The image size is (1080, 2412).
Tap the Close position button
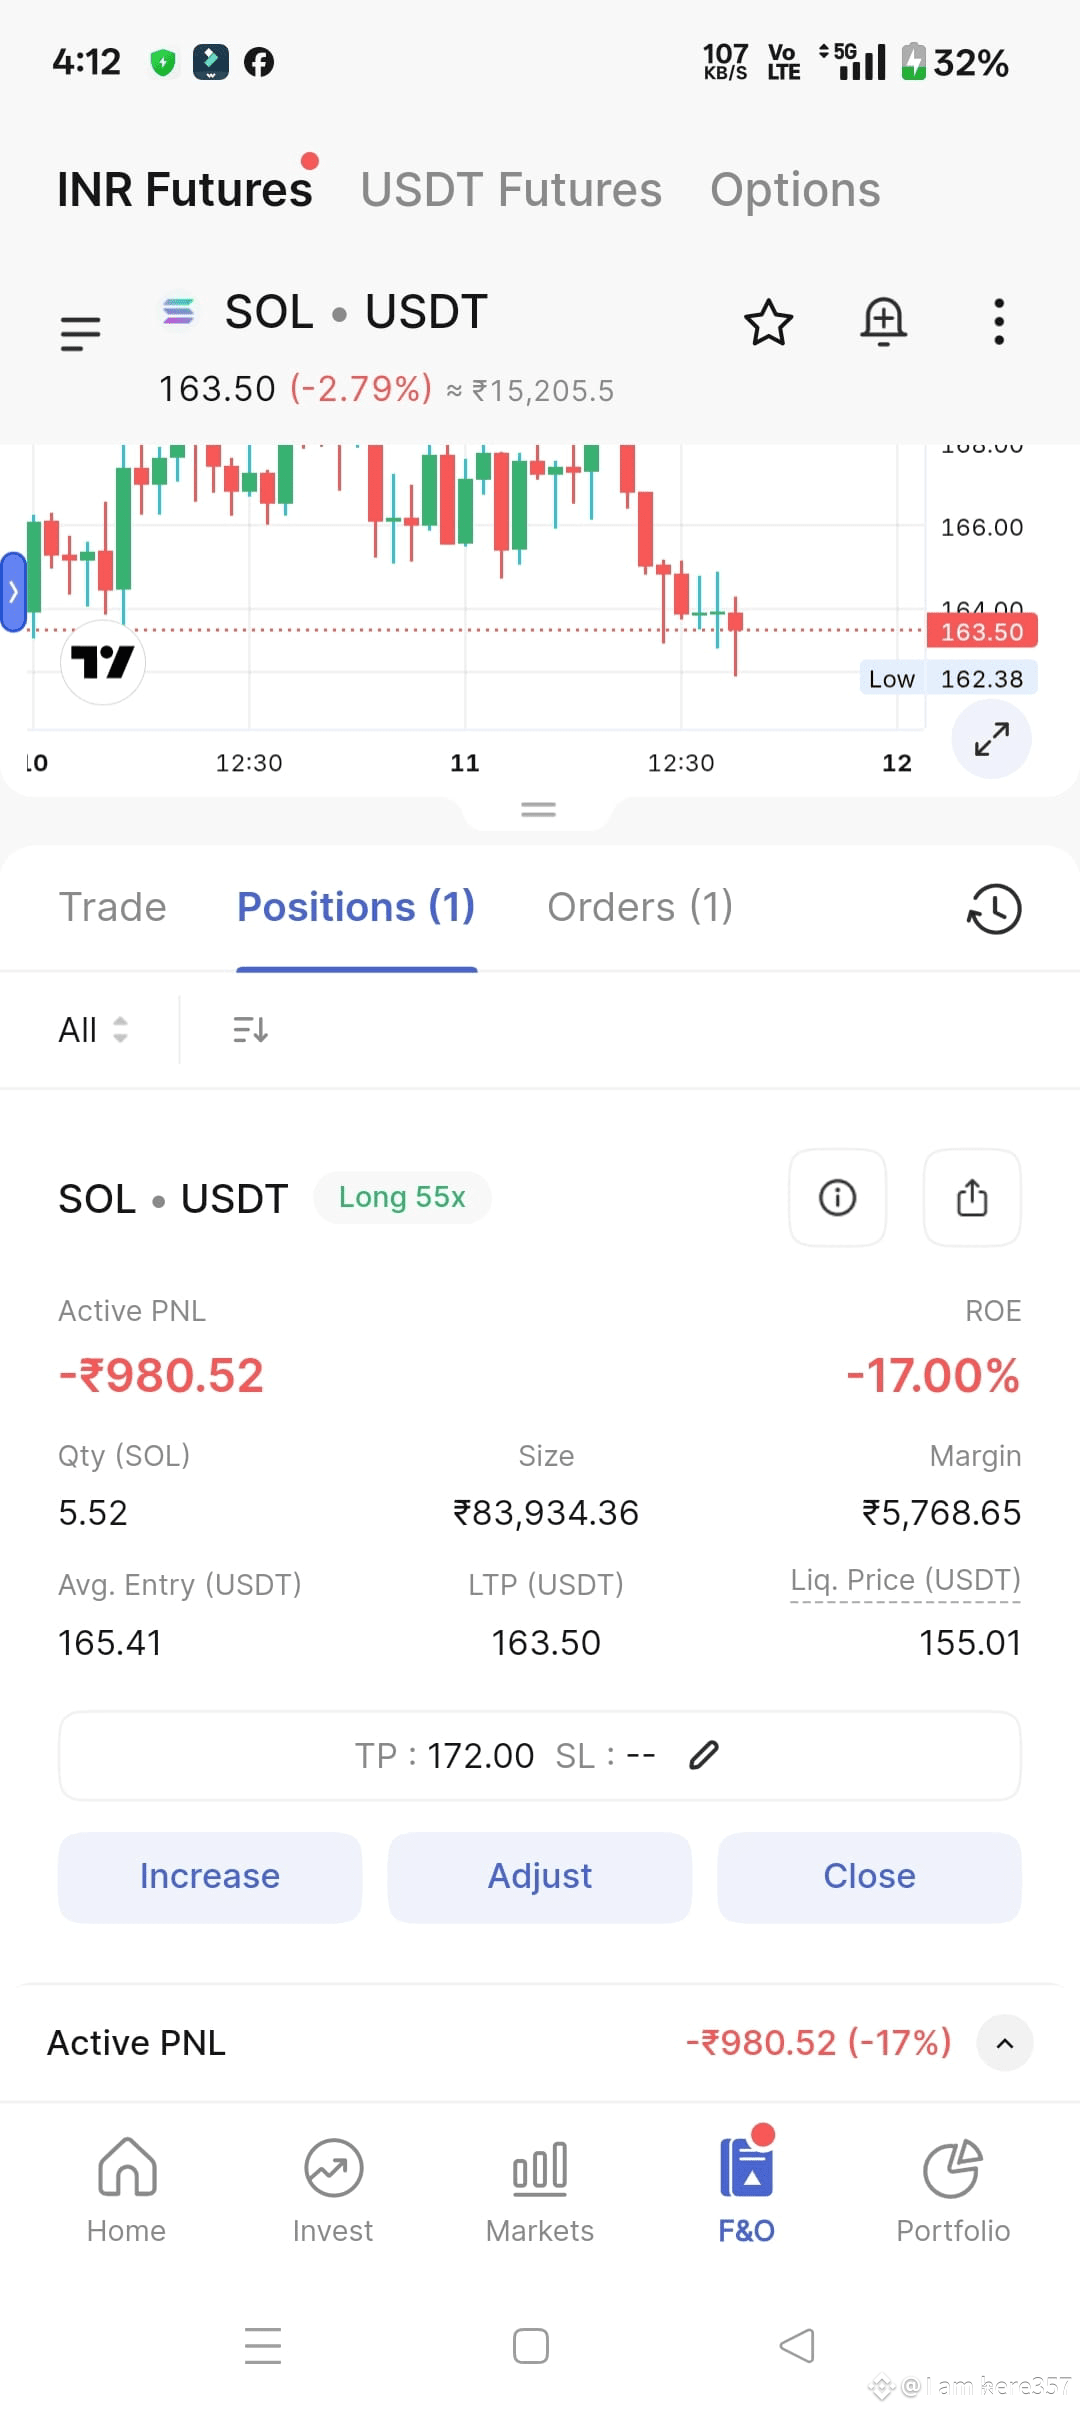pos(869,1877)
